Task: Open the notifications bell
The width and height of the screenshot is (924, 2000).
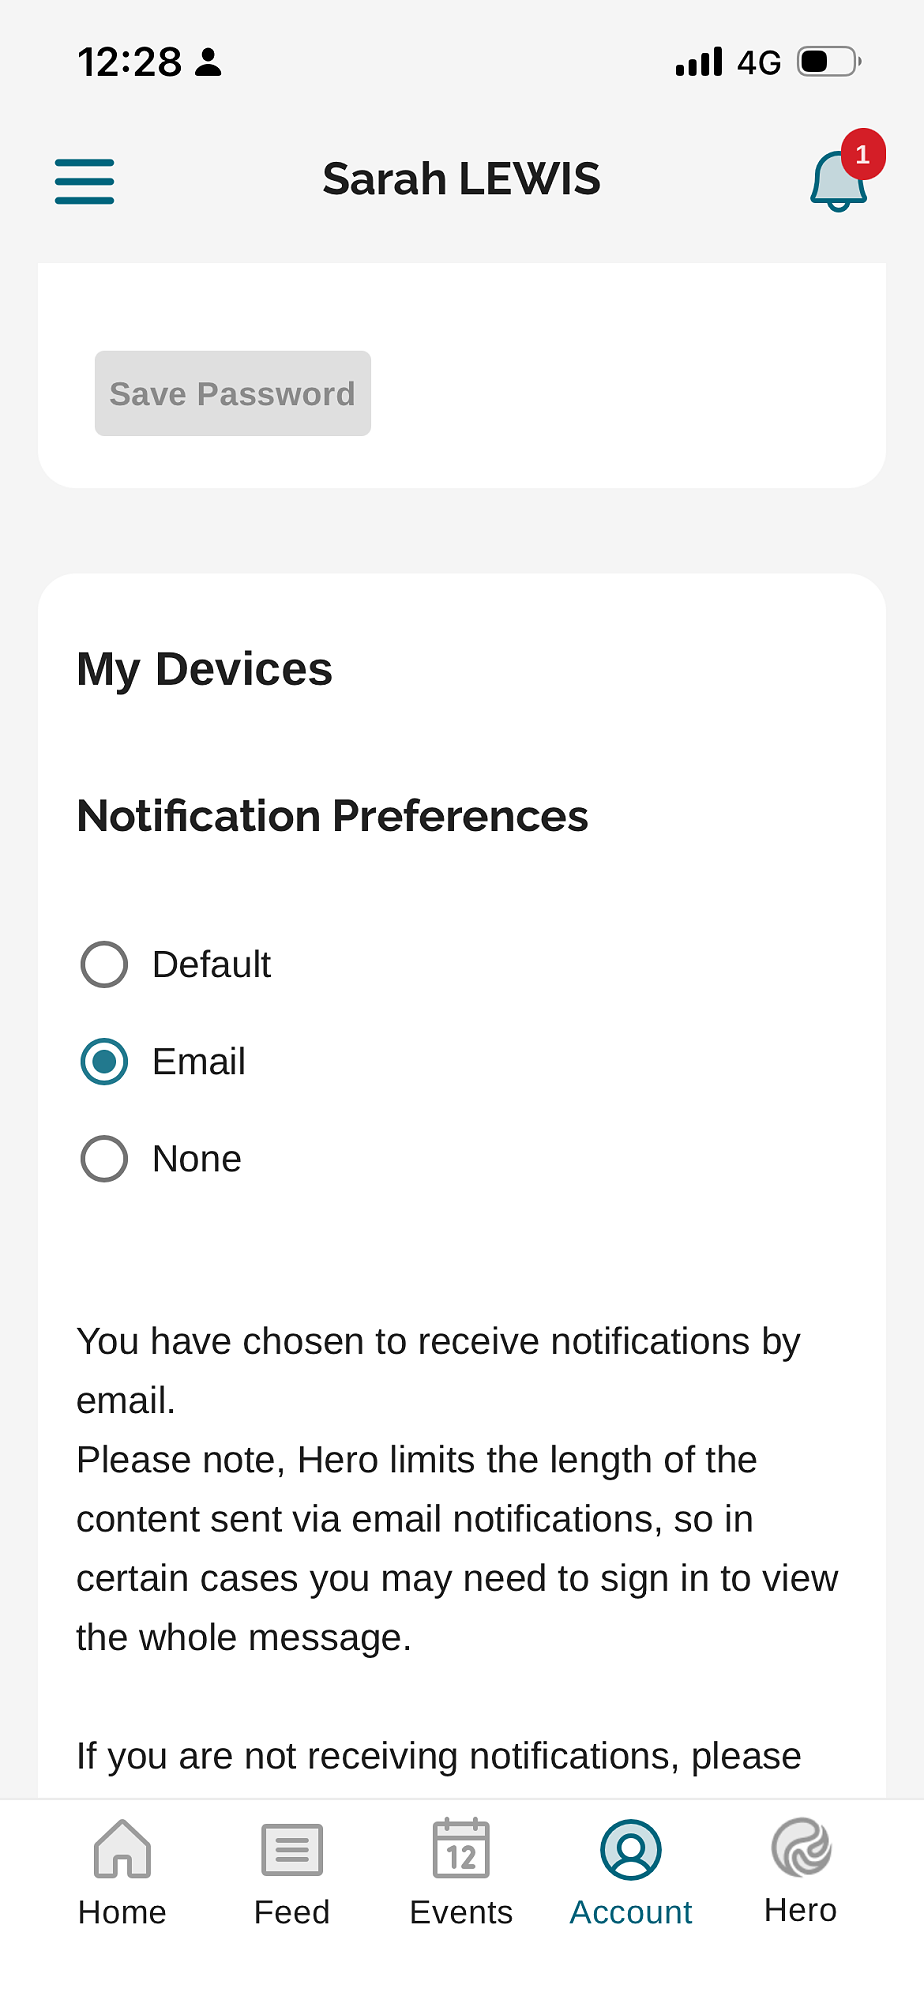Action: point(836,183)
